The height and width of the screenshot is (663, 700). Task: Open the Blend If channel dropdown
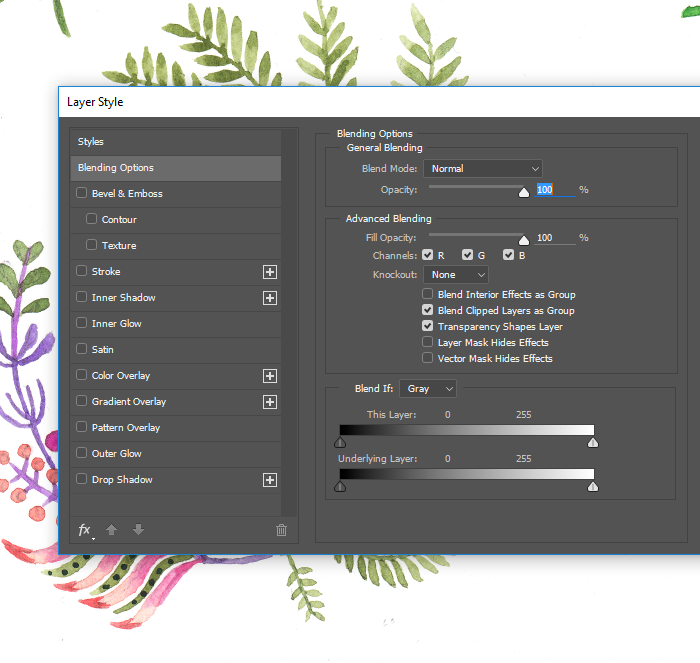[x=428, y=388]
